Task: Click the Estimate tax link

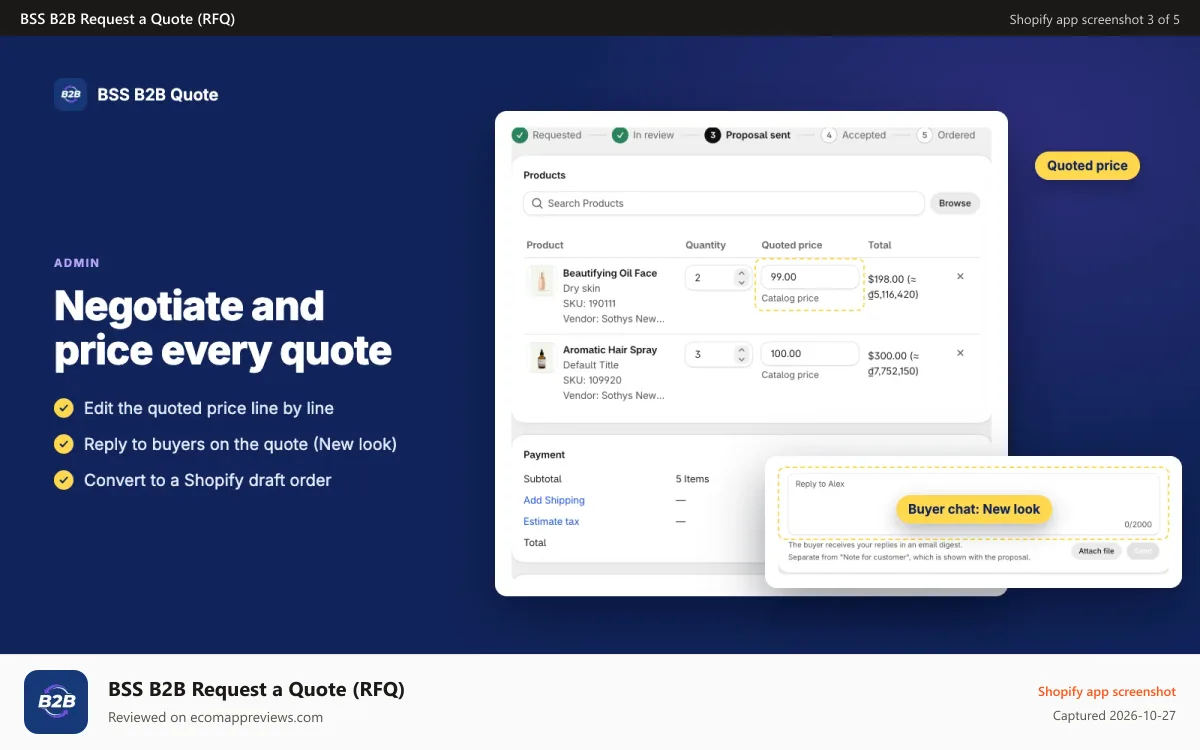Action: click(551, 521)
